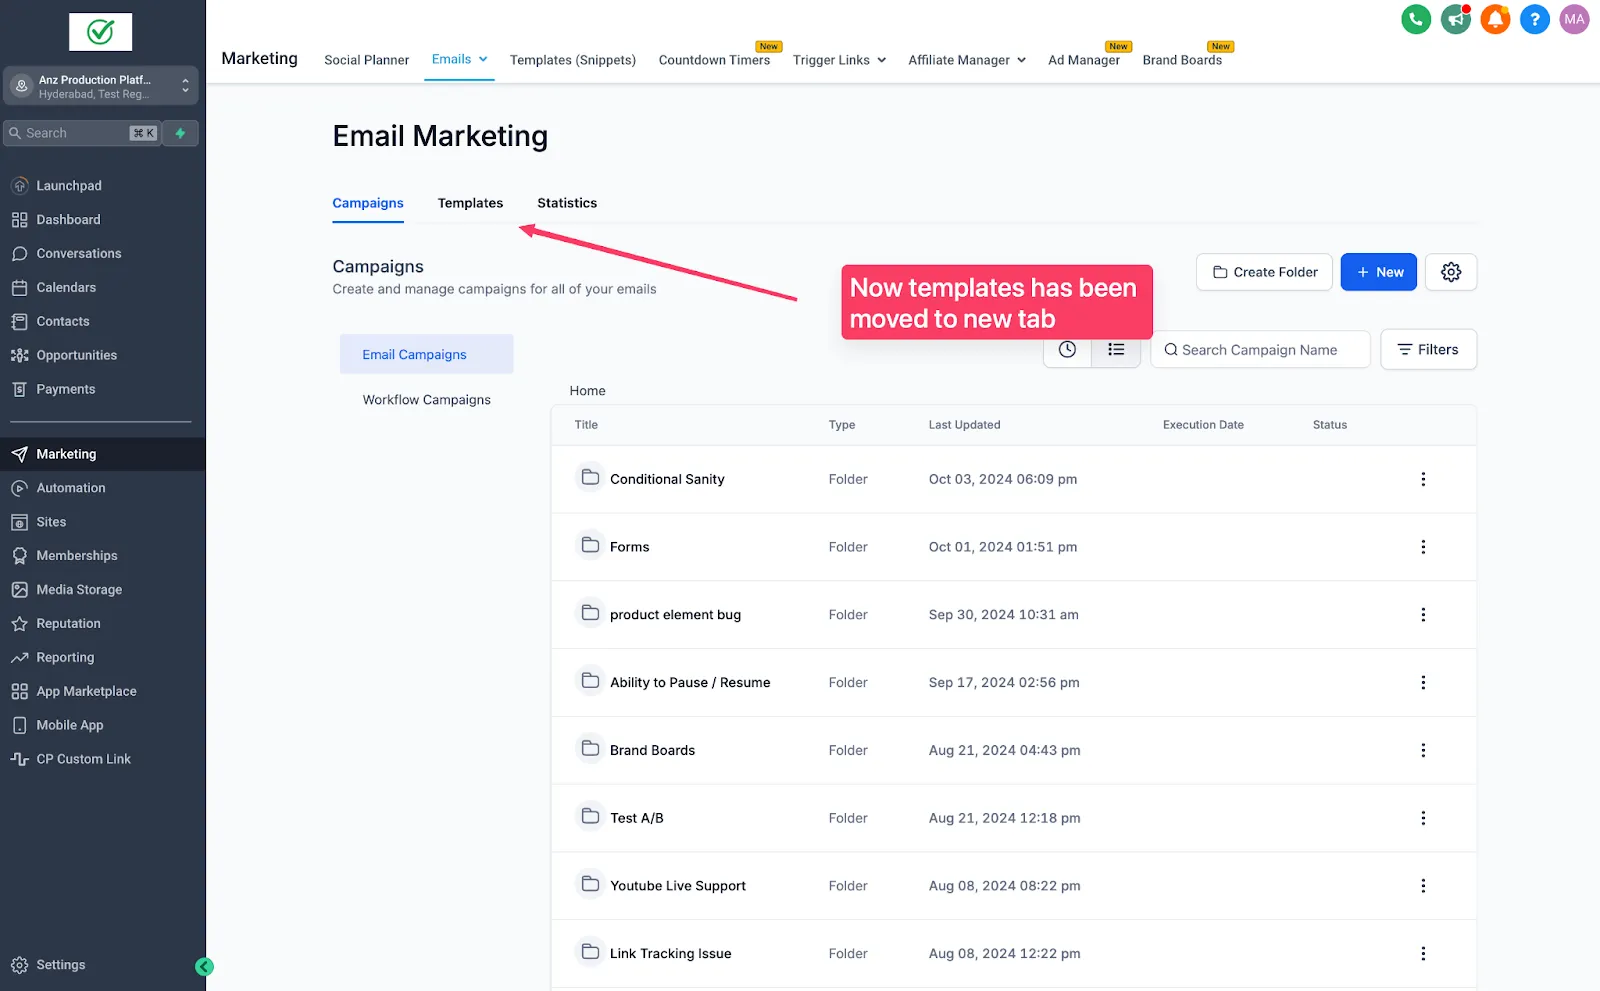1600x991 pixels.
Task: Expand the Trigger Links dropdown
Action: pos(840,60)
